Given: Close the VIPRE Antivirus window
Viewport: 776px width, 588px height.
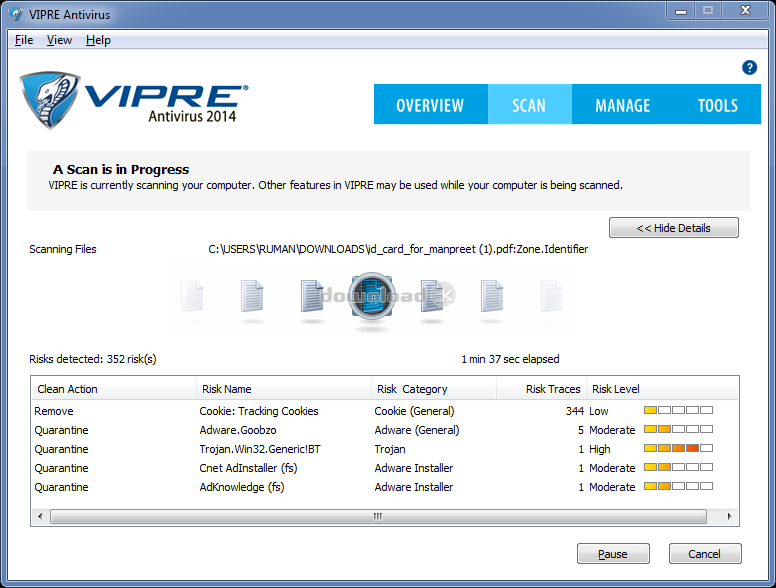Looking at the screenshot, I should pyautogui.click(x=745, y=10).
